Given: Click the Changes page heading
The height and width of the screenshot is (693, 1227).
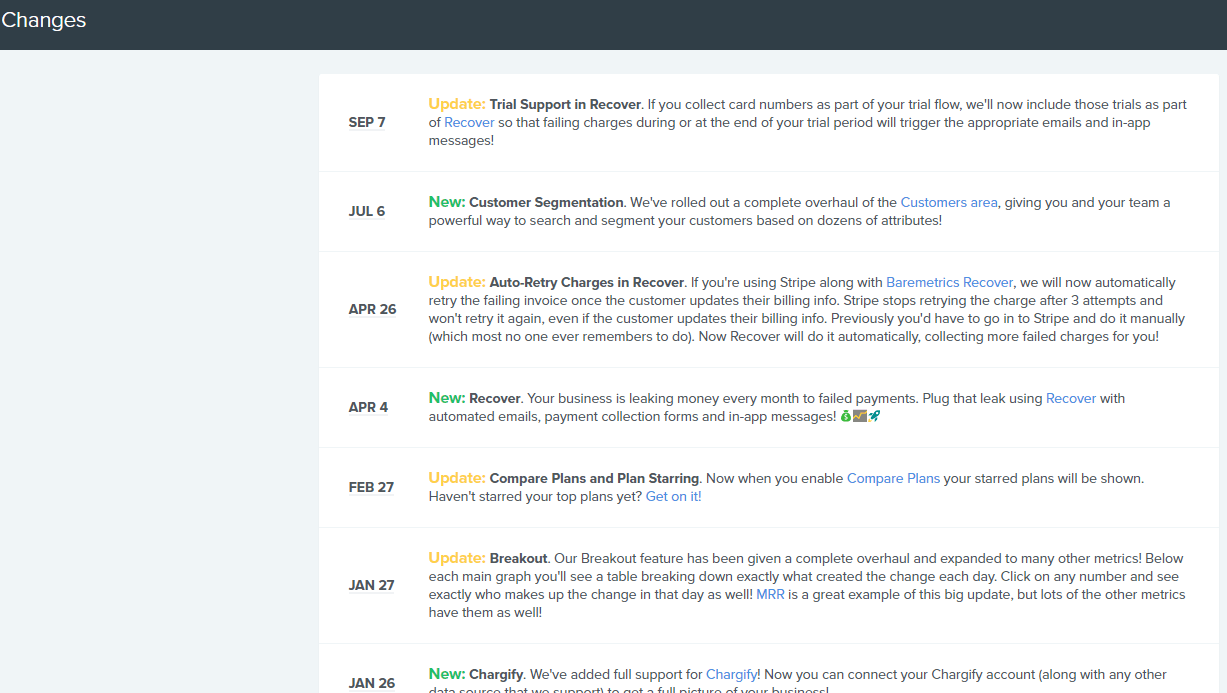Looking at the screenshot, I should coord(43,20).
